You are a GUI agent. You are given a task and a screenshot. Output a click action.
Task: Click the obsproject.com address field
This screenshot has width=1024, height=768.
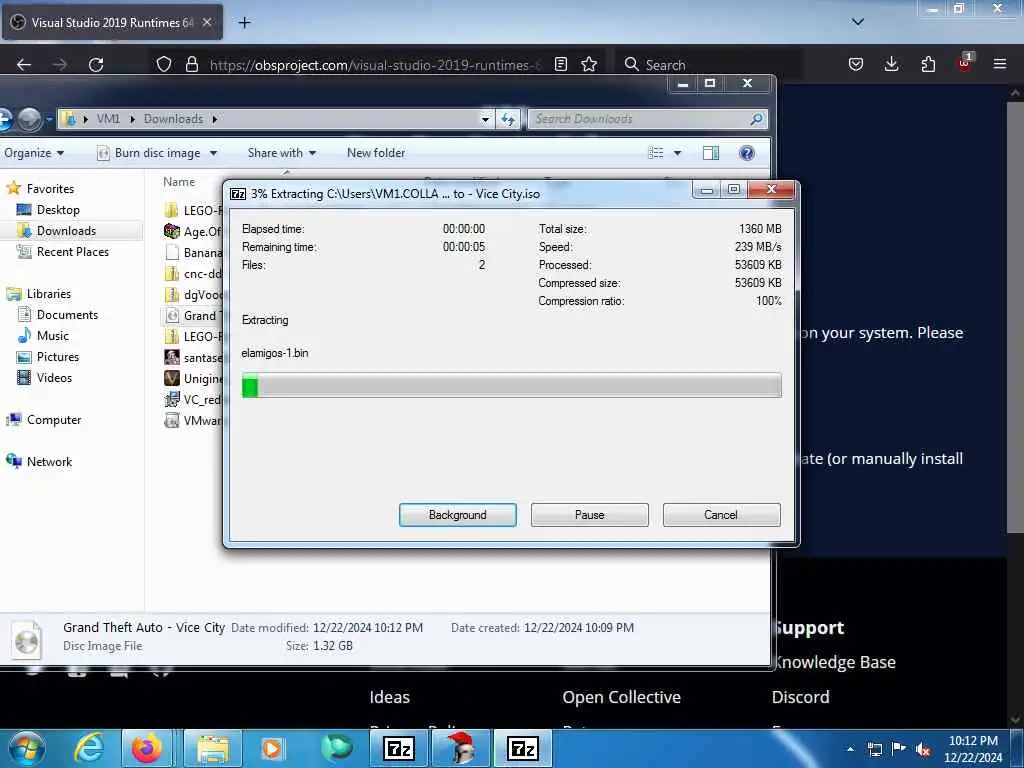point(375,65)
